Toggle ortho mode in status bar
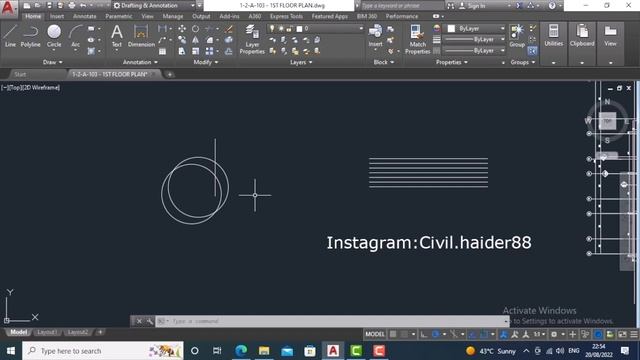The width and height of the screenshot is (640, 360). pyautogui.click(x=424, y=334)
